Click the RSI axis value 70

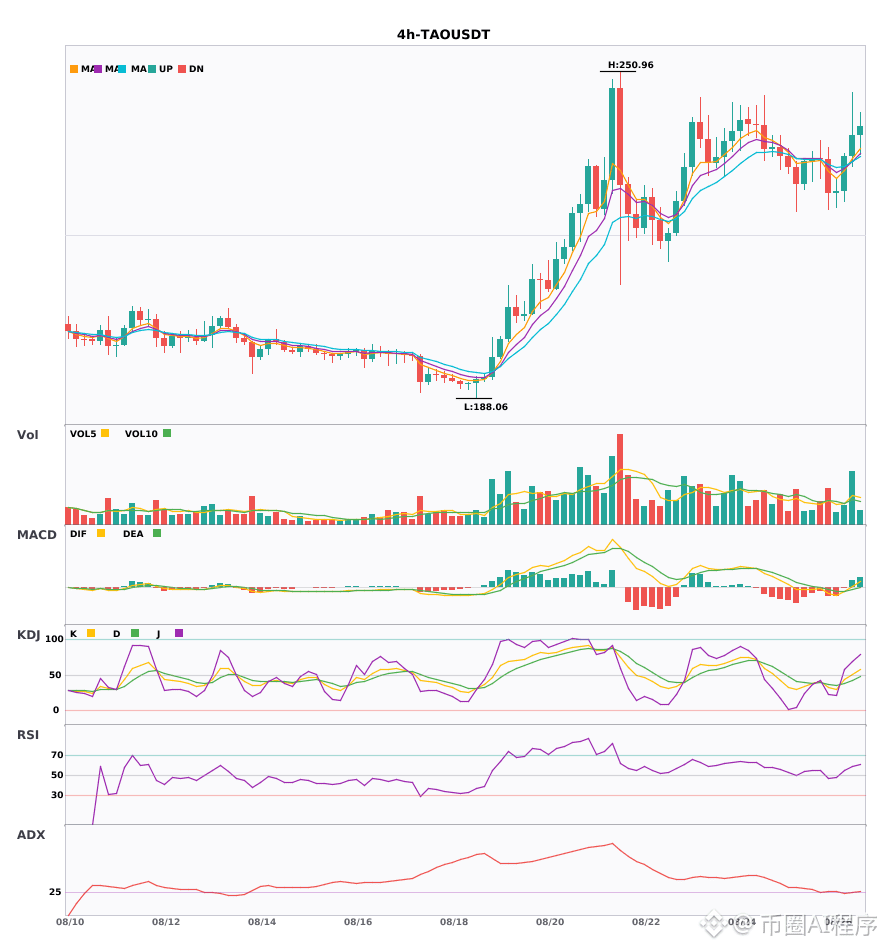57,755
